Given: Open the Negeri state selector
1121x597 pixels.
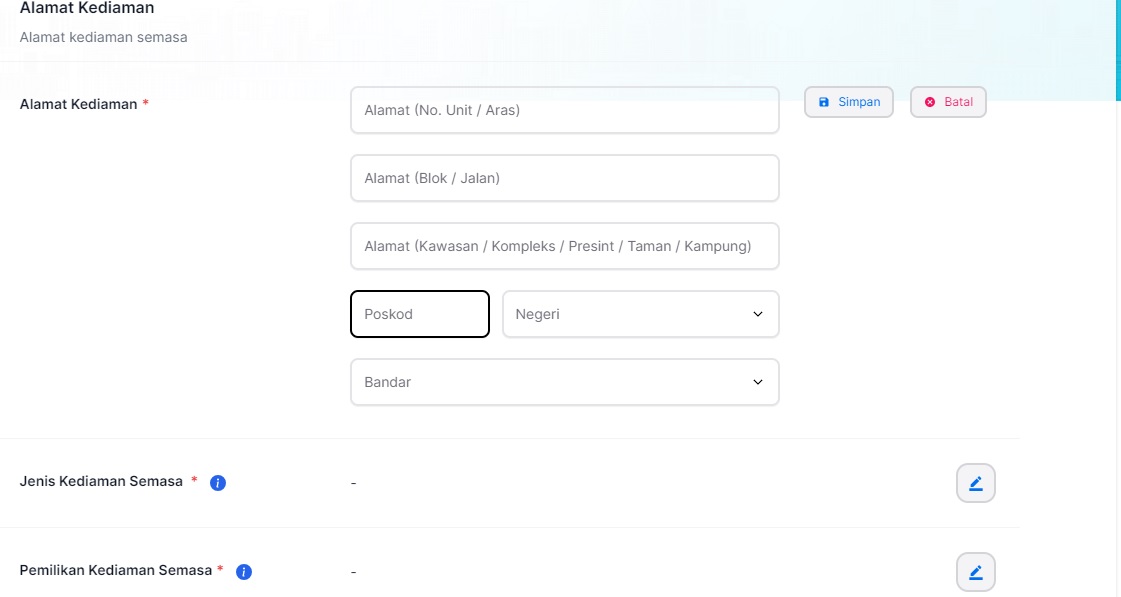Looking at the screenshot, I should [x=641, y=314].
